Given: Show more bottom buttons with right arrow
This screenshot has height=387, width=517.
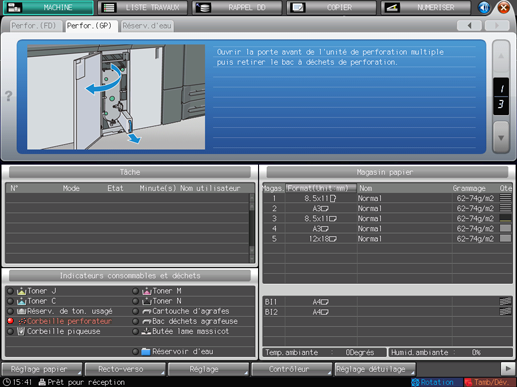Looking at the screenshot, I should point(508,369).
